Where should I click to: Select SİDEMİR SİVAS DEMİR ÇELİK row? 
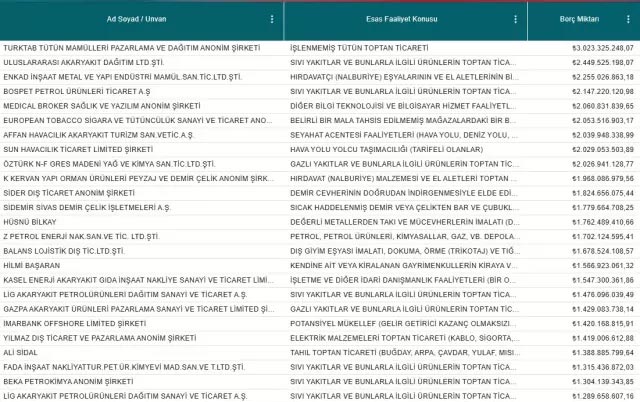point(320,207)
